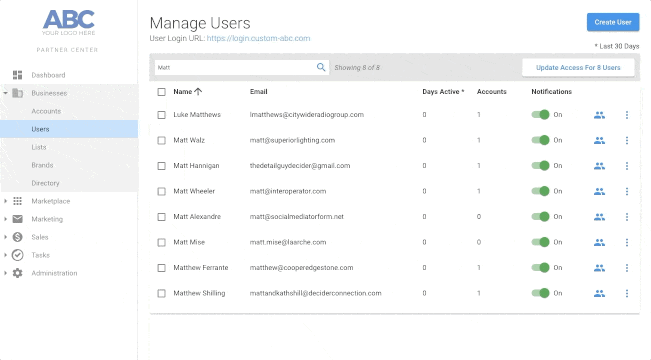
Task: Go to Dashboard label in sidebar
Action: coord(48,75)
